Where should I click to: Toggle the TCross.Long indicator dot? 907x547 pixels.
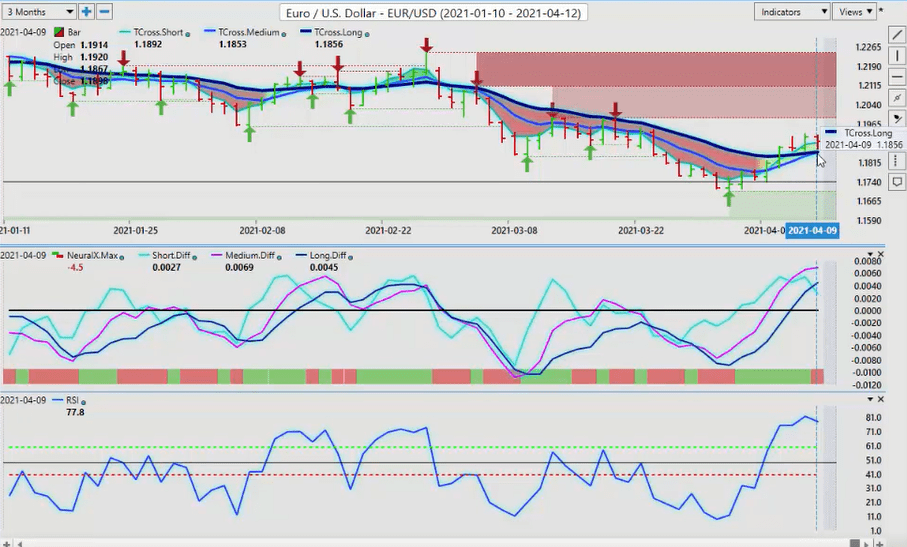coord(367,34)
